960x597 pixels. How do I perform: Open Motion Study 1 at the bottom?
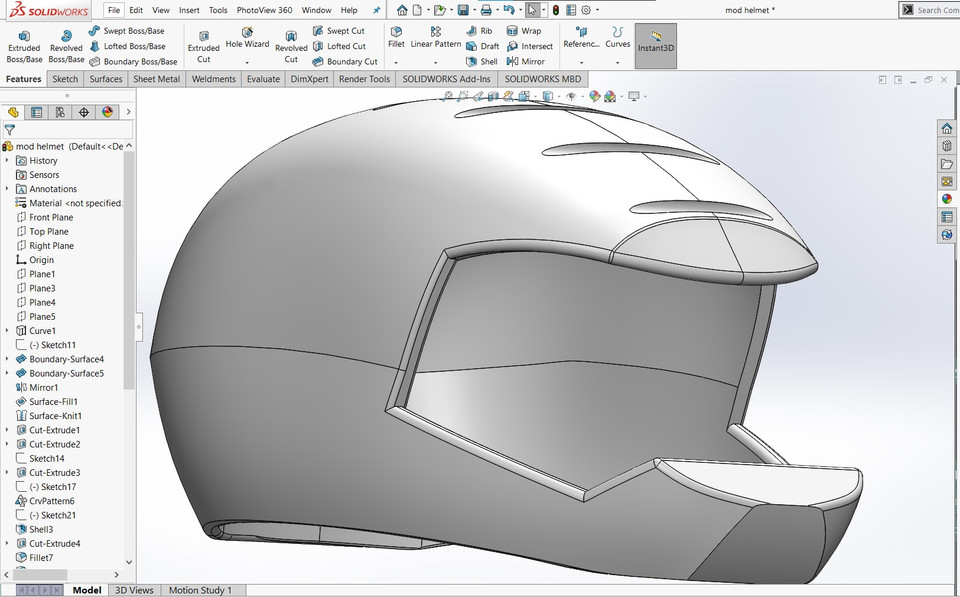pos(202,590)
